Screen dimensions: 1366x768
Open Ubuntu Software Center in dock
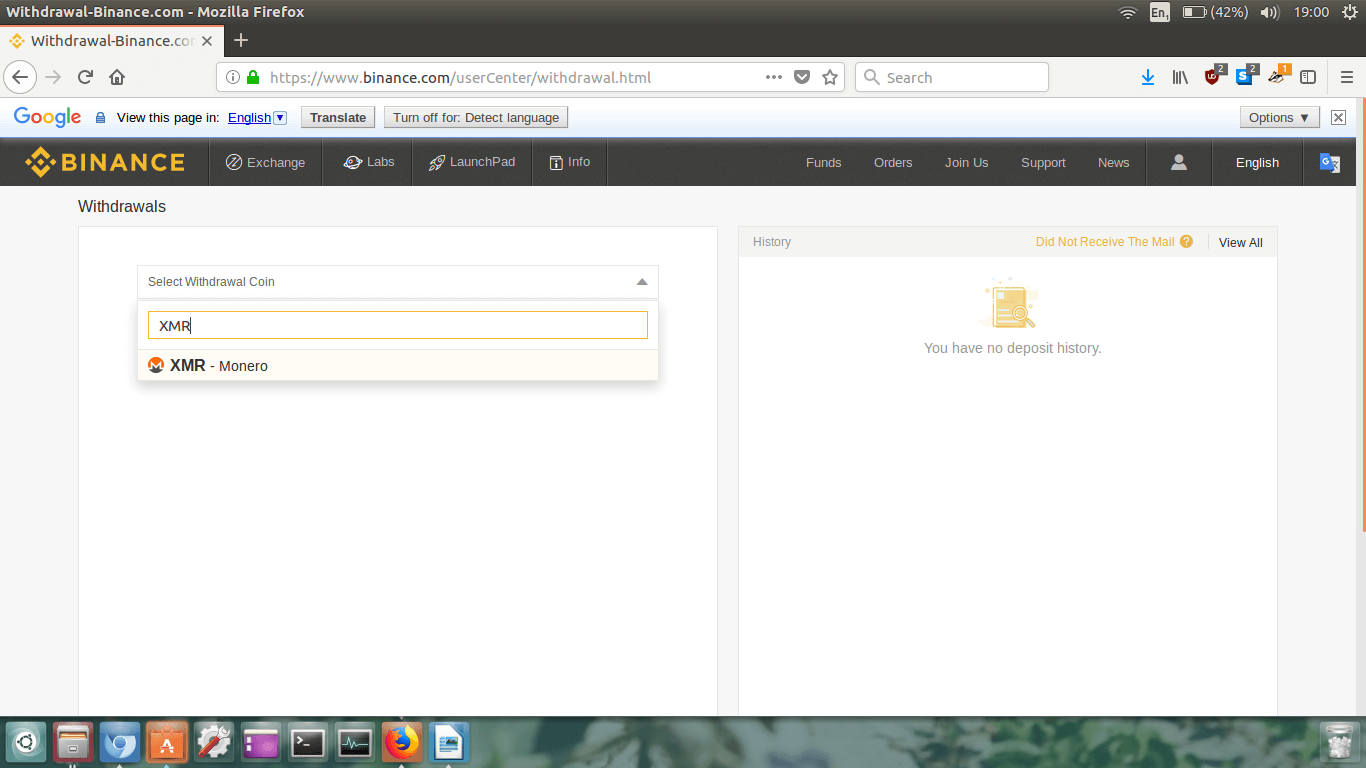pyautogui.click(x=167, y=743)
